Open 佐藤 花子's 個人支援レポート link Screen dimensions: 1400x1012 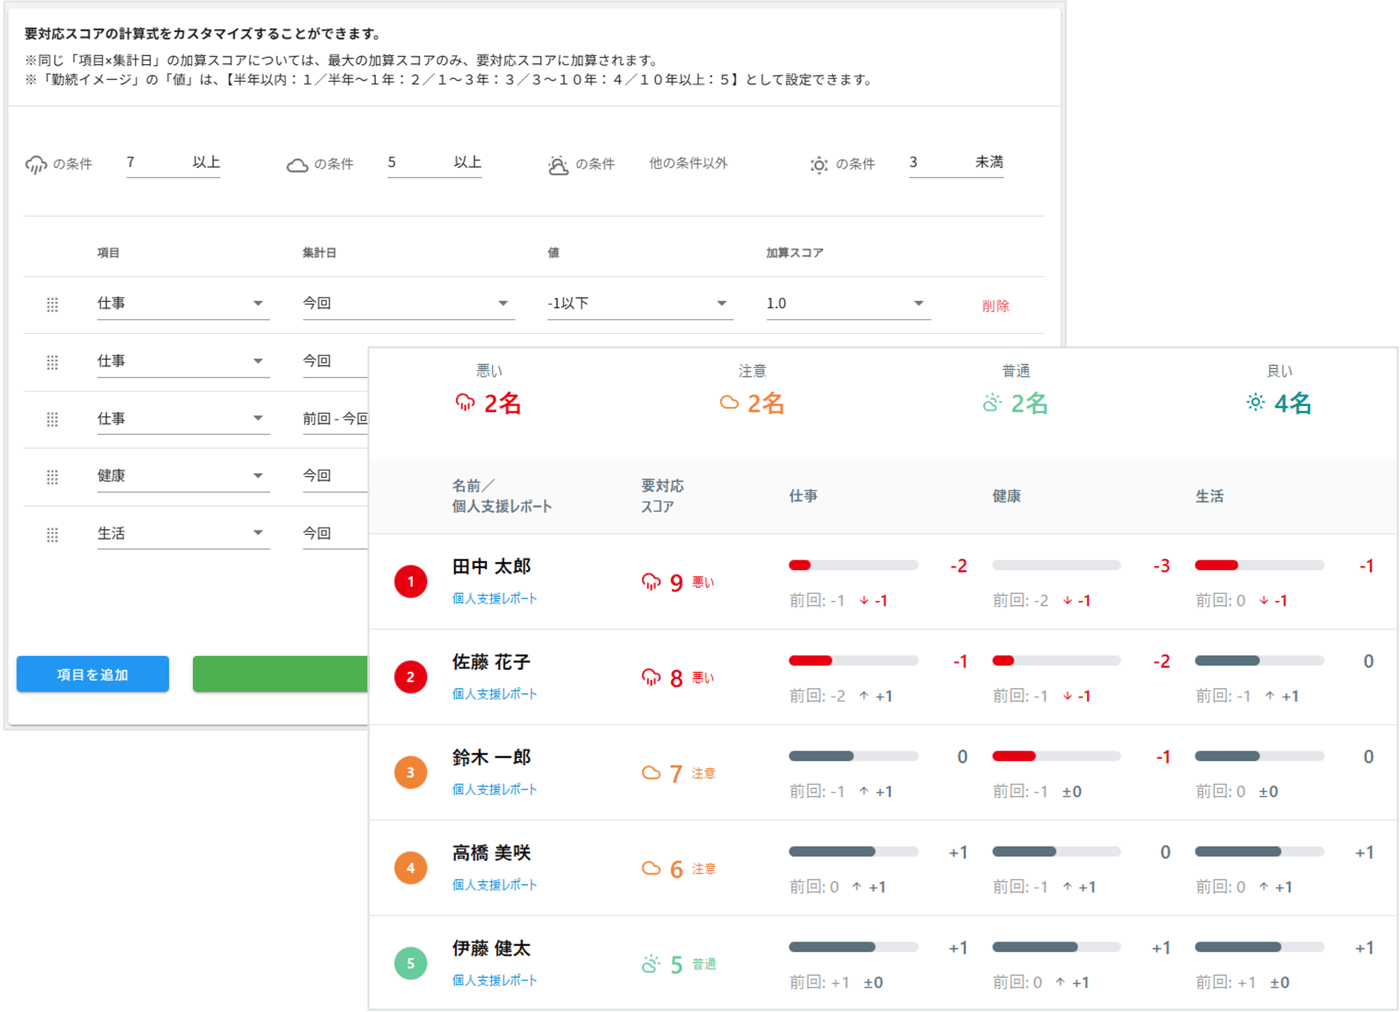[x=494, y=694]
